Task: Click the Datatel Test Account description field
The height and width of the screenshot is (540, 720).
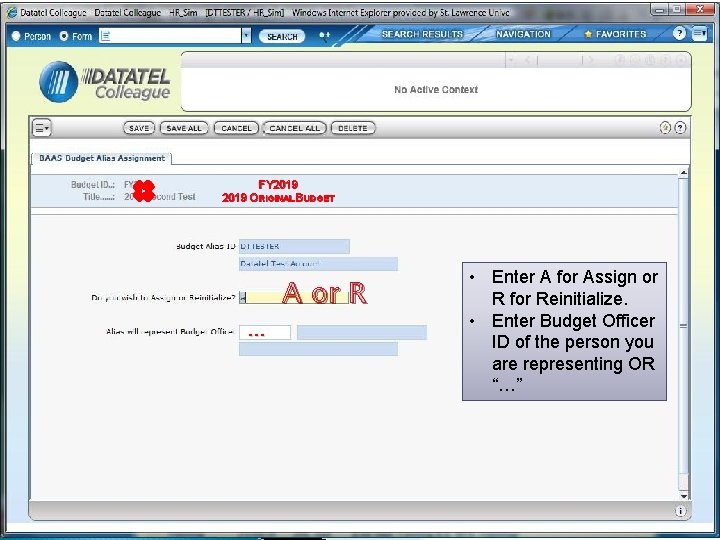Action: [x=318, y=264]
